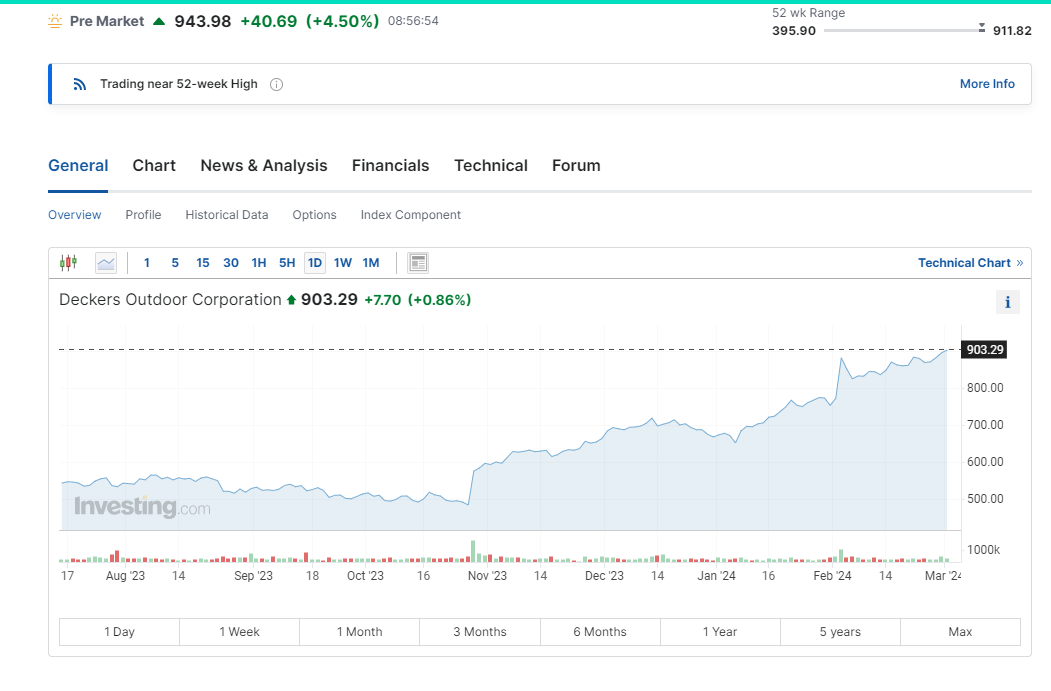Select the 15 minute interval
Image resolution: width=1051 pixels, height=691 pixels.
coord(202,263)
